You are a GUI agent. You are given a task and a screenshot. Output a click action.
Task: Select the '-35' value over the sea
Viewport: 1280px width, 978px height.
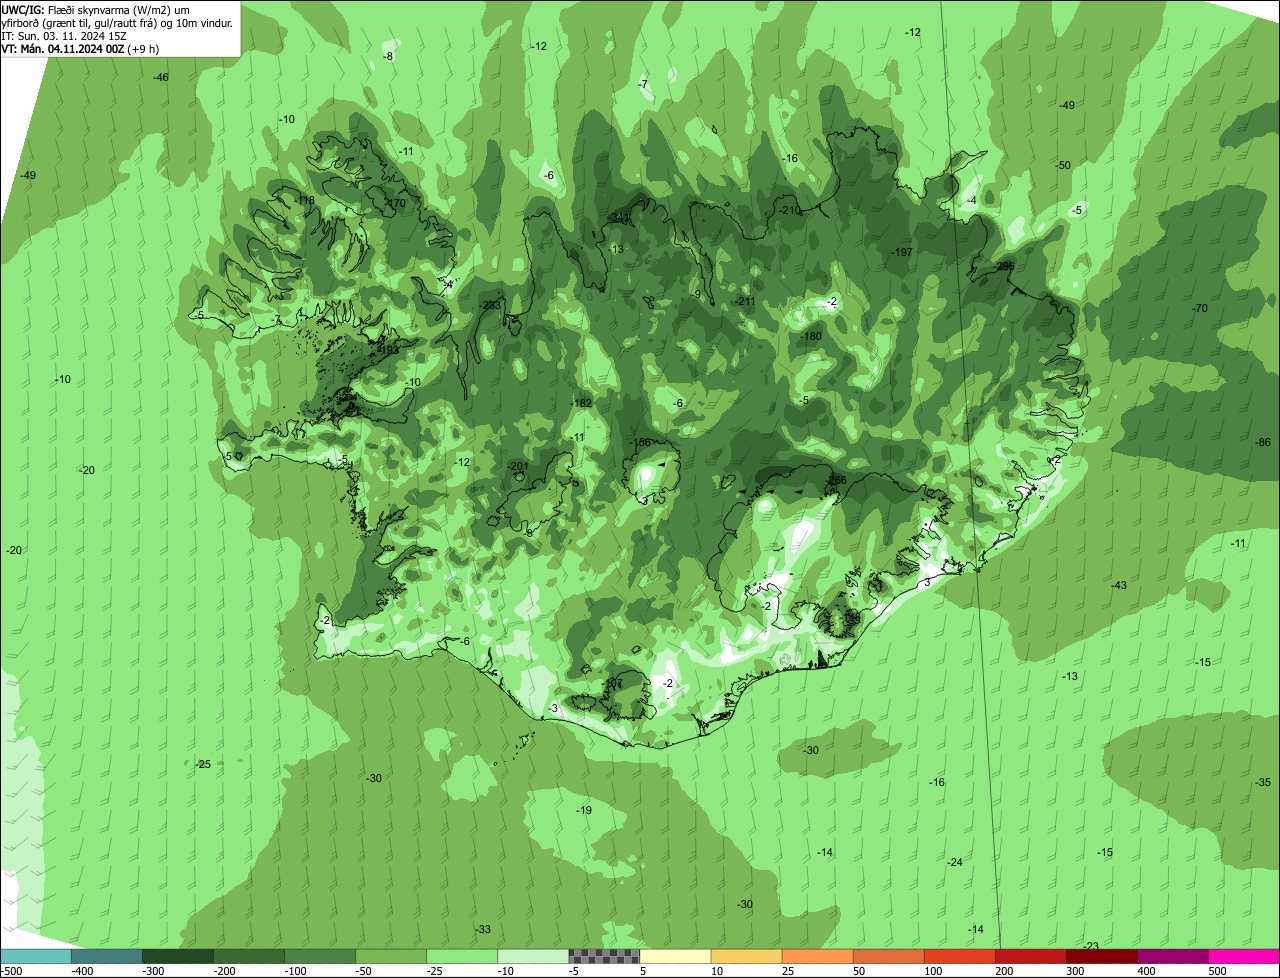[x=1263, y=782]
